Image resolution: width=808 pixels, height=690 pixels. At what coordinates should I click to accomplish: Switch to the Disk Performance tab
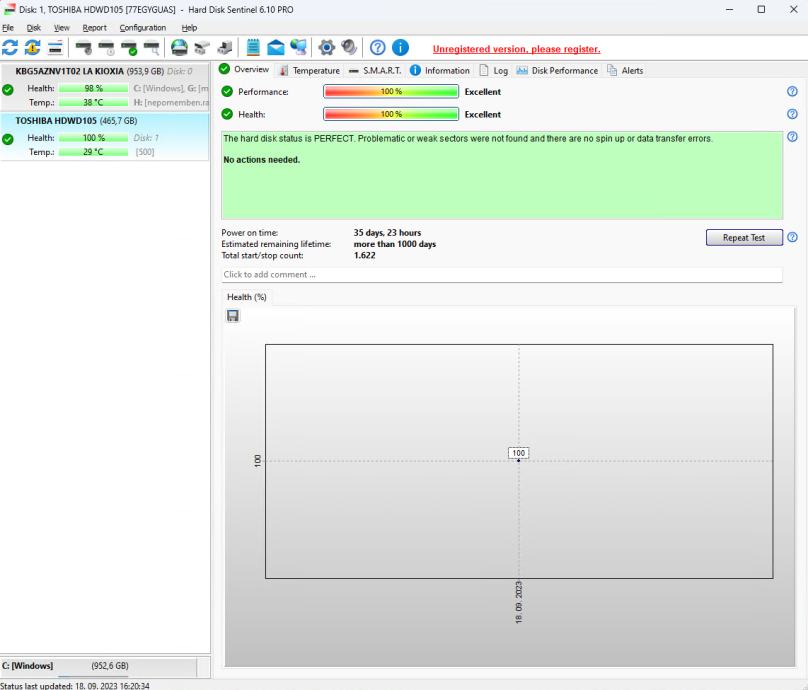click(558, 71)
